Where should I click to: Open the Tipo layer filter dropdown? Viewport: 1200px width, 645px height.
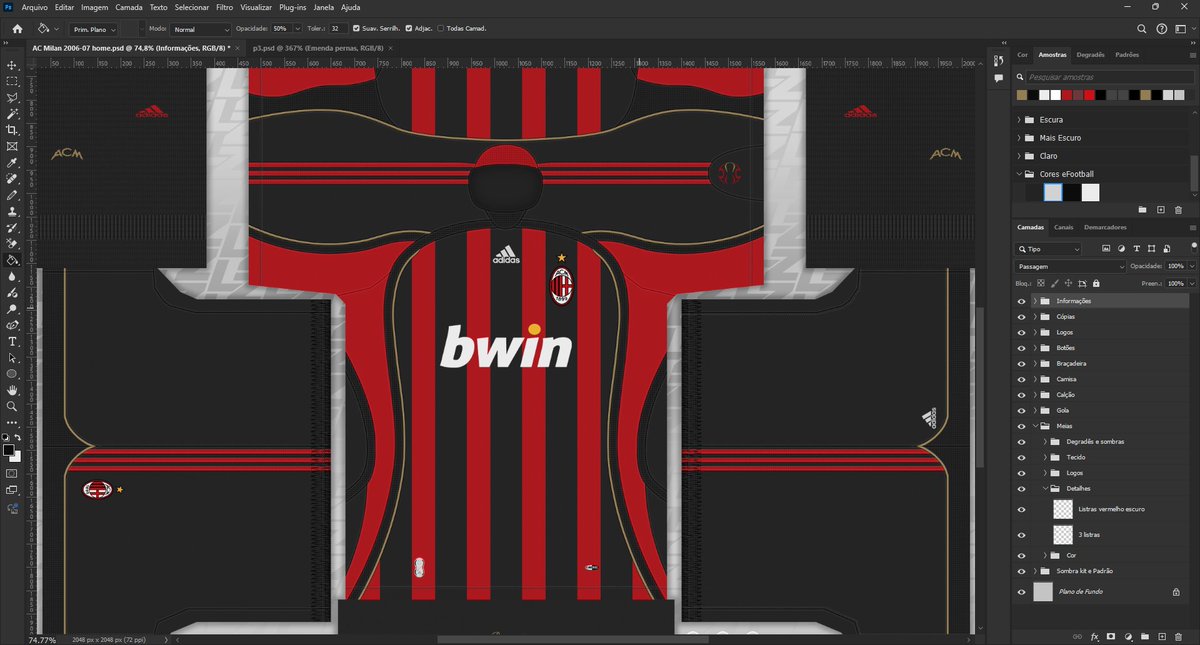[x=1048, y=248]
